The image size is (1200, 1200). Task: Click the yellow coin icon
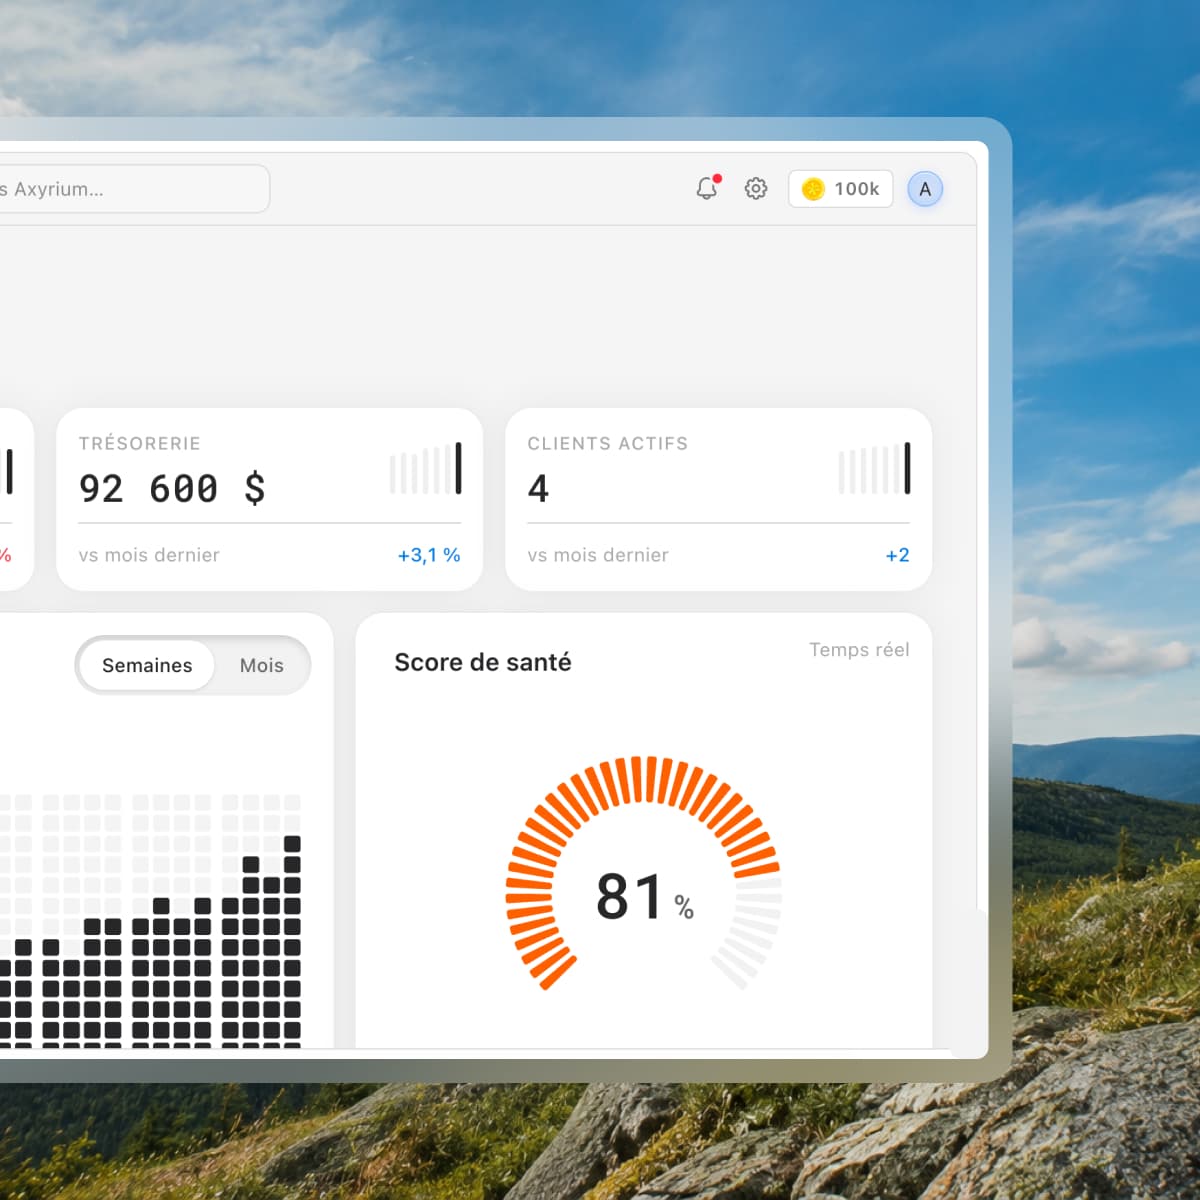813,189
